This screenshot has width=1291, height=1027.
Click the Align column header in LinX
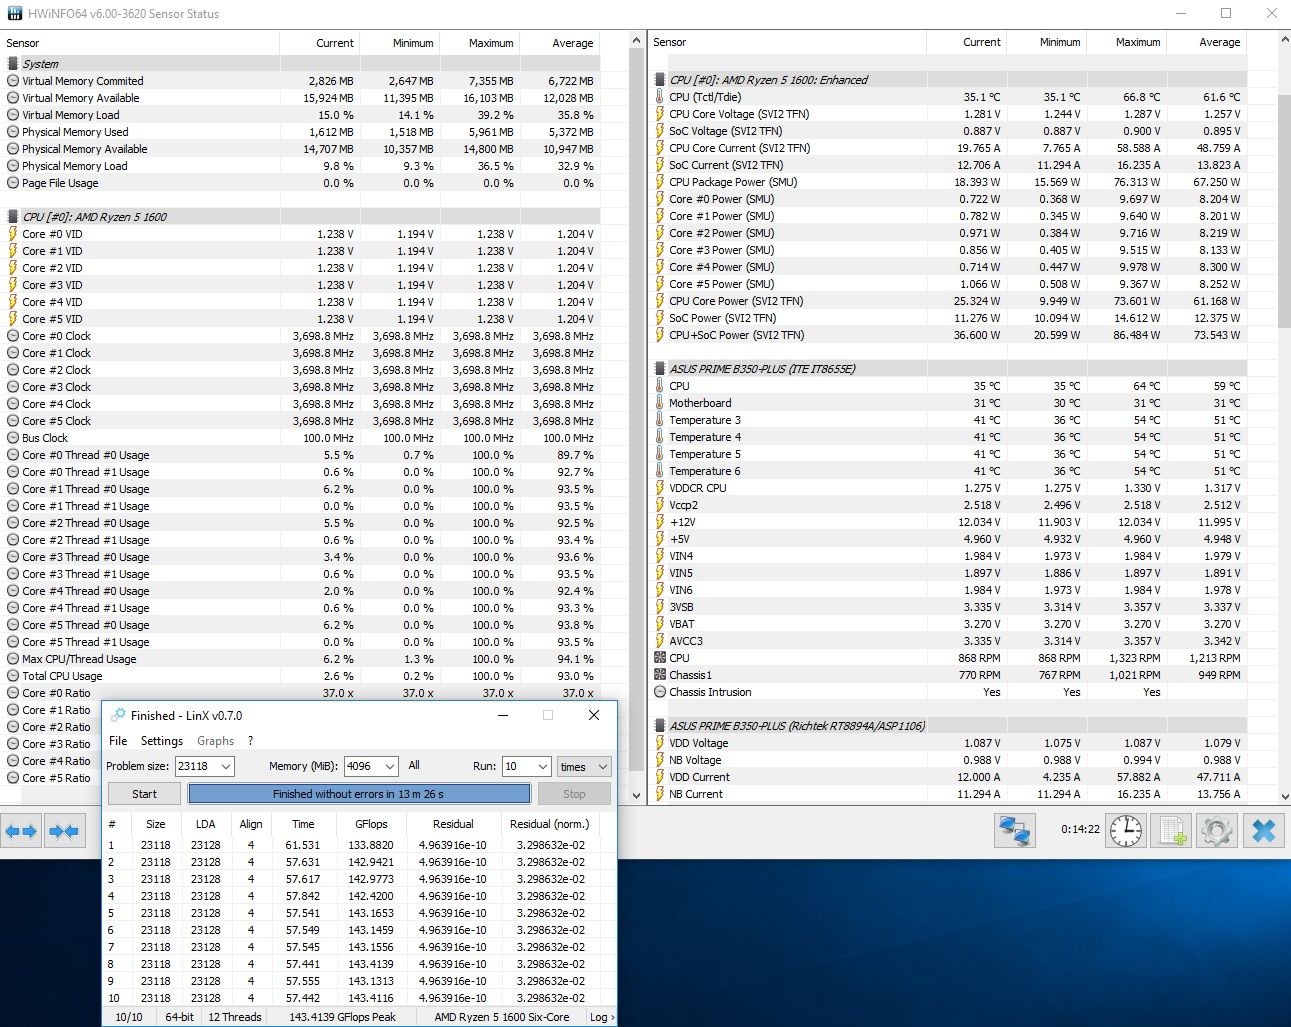[x=251, y=824]
